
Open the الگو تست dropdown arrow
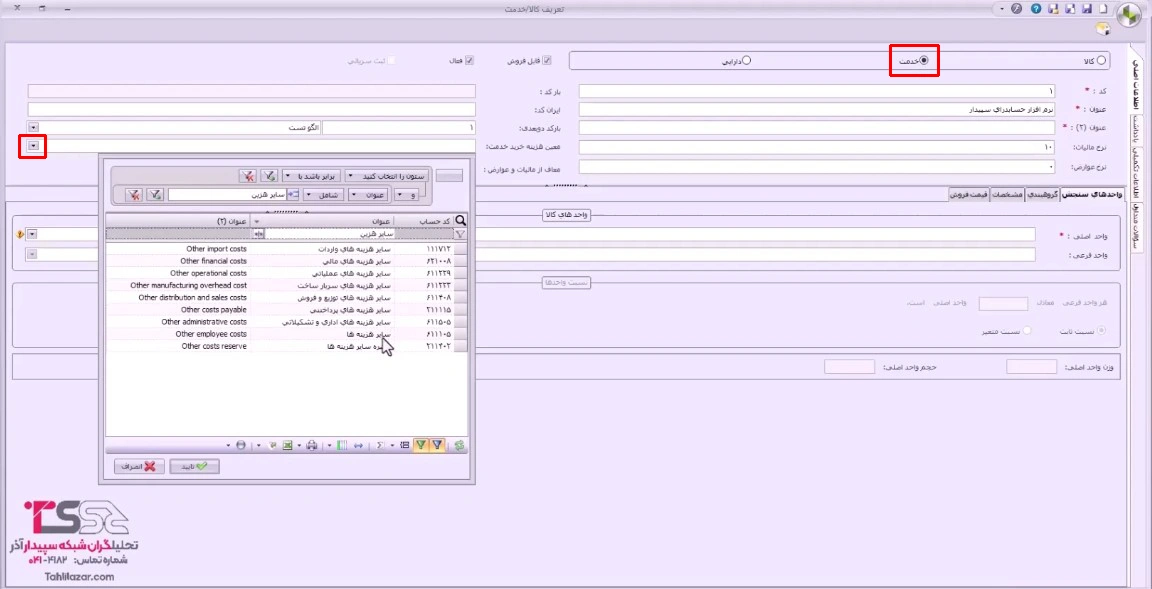coord(34,128)
